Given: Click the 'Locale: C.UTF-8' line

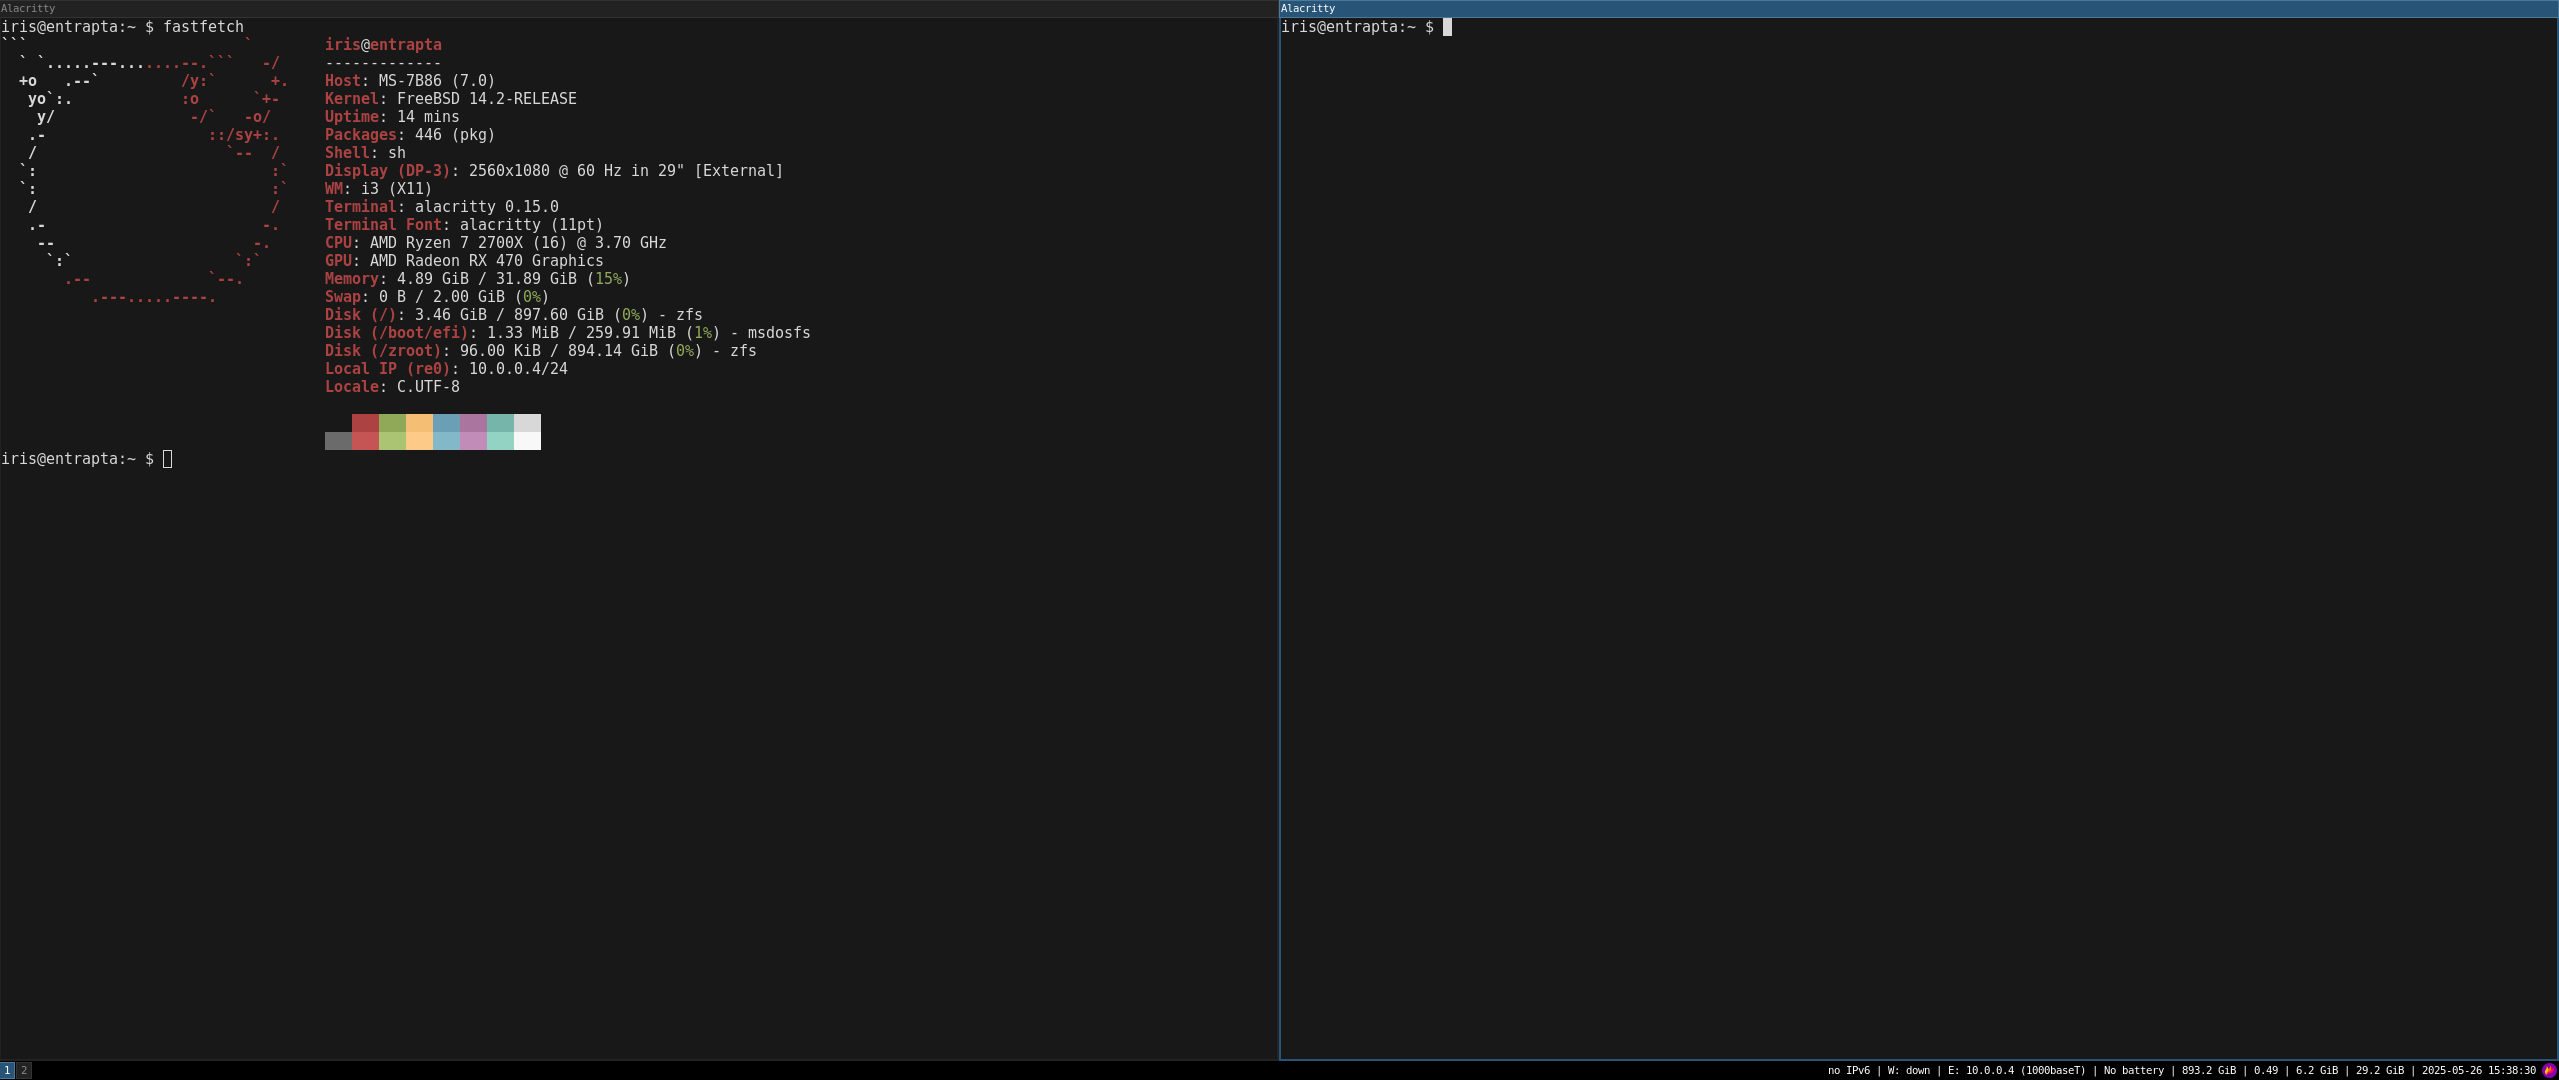Looking at the screenshot, I should (392, 387).
